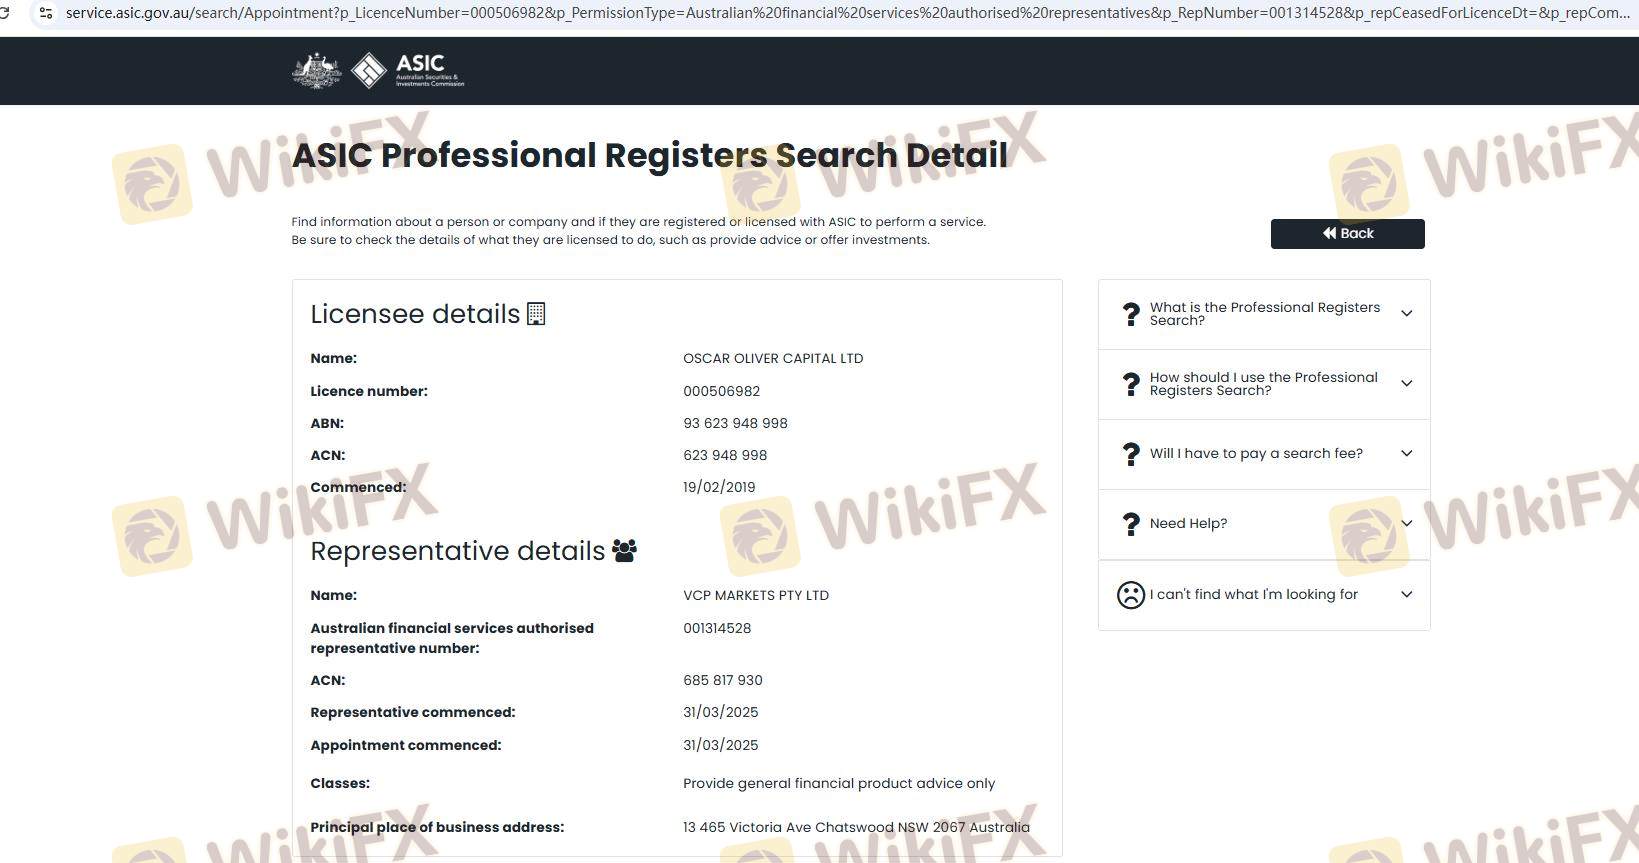The height and width of the screenshot is (863, 1639).
Task: Click the browser reload icon
Action: tap(5, 13)
